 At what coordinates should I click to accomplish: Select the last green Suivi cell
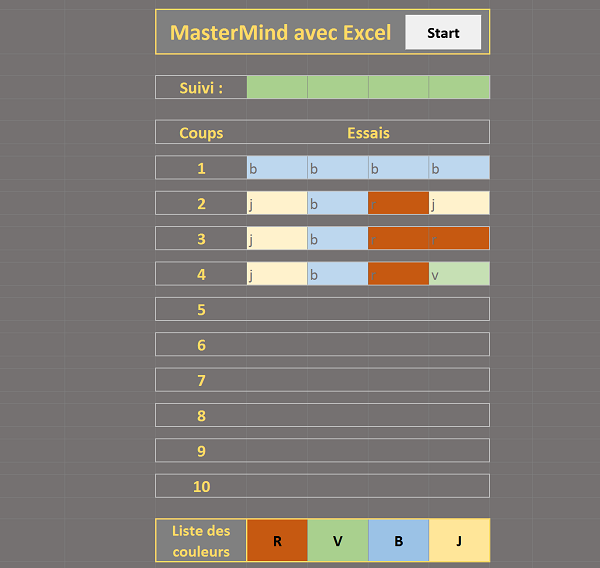pyautogui.click(x=459, y=87)
